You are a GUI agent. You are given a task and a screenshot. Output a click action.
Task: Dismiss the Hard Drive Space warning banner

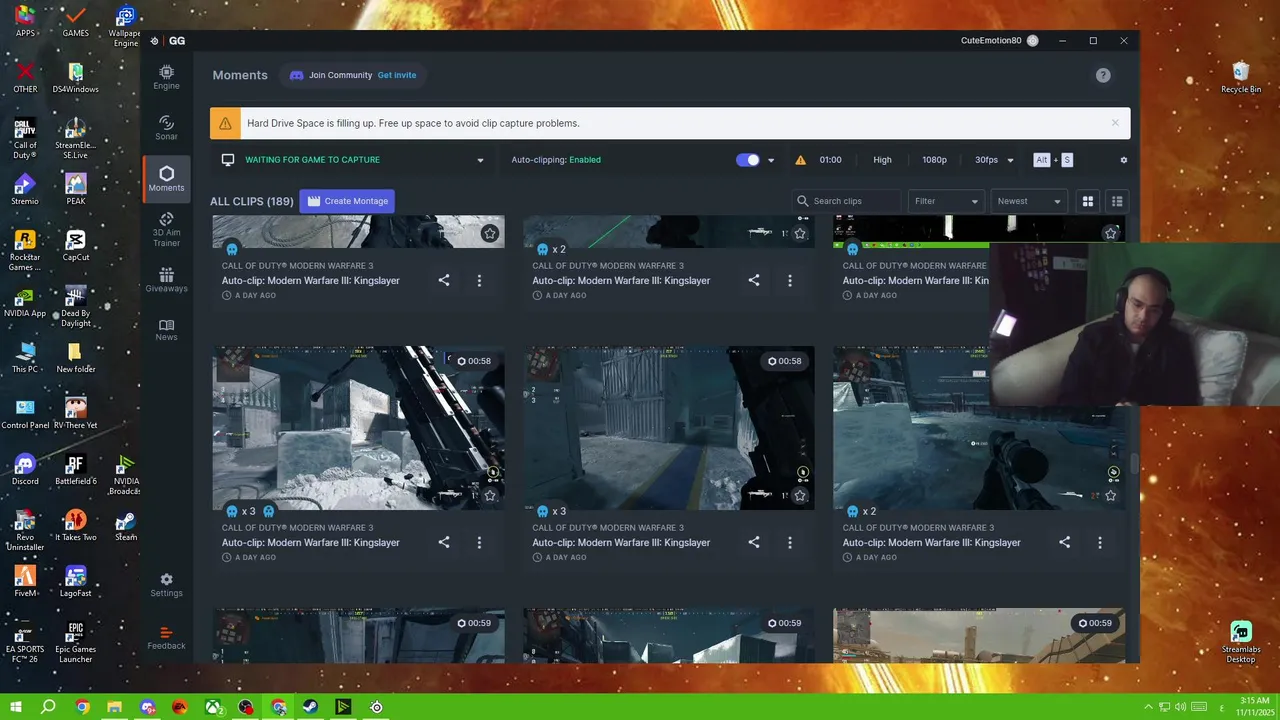tap(1115, 123)
